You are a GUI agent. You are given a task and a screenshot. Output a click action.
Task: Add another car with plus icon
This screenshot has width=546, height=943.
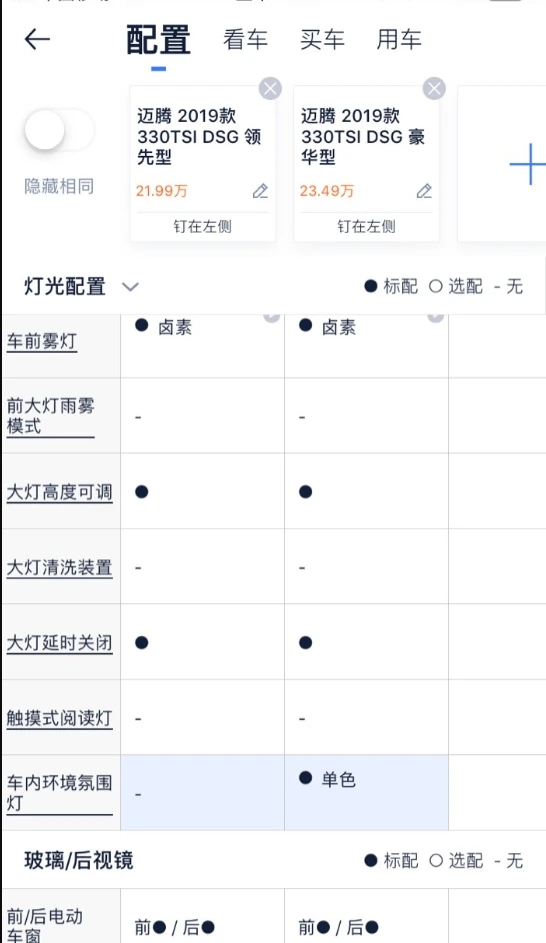pyautogui.click(x=528, y=164)
